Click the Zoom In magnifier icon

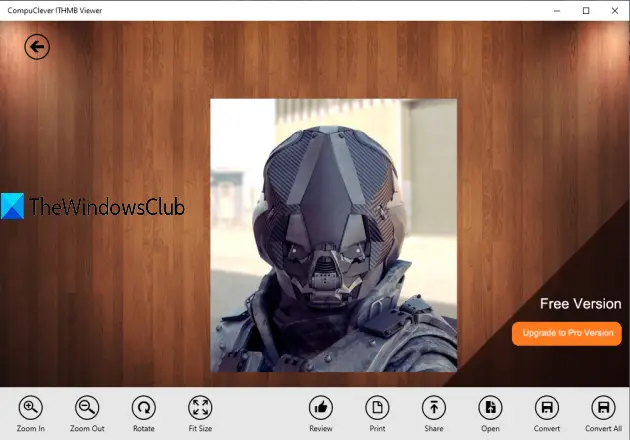click(31, 407)
